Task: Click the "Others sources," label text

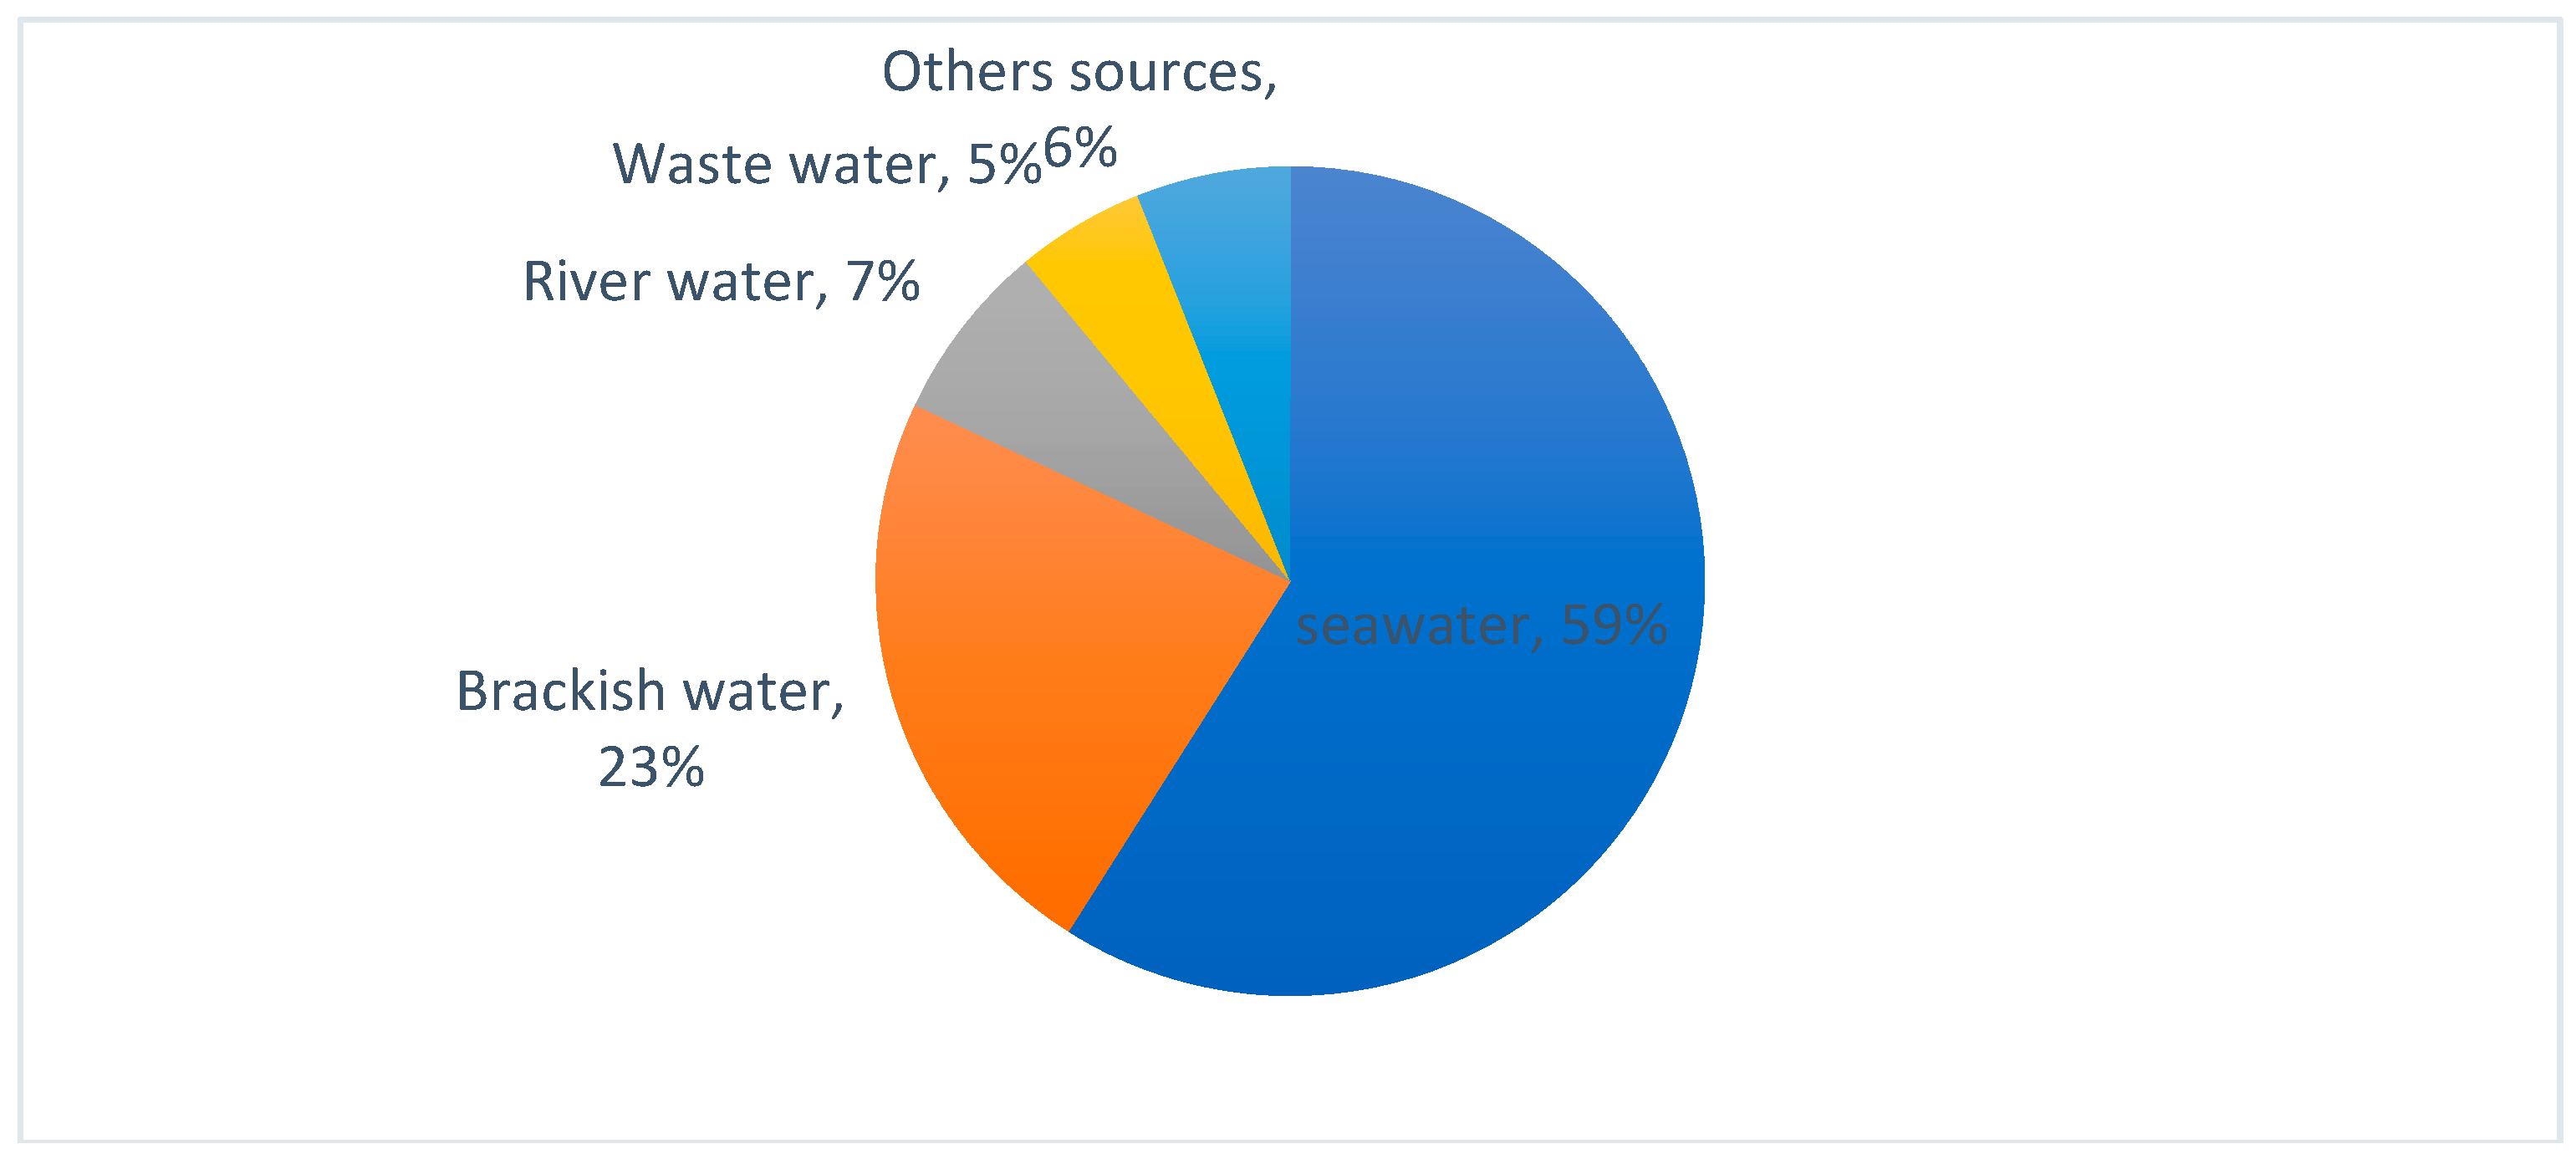Action: [x=1078, y=72]
